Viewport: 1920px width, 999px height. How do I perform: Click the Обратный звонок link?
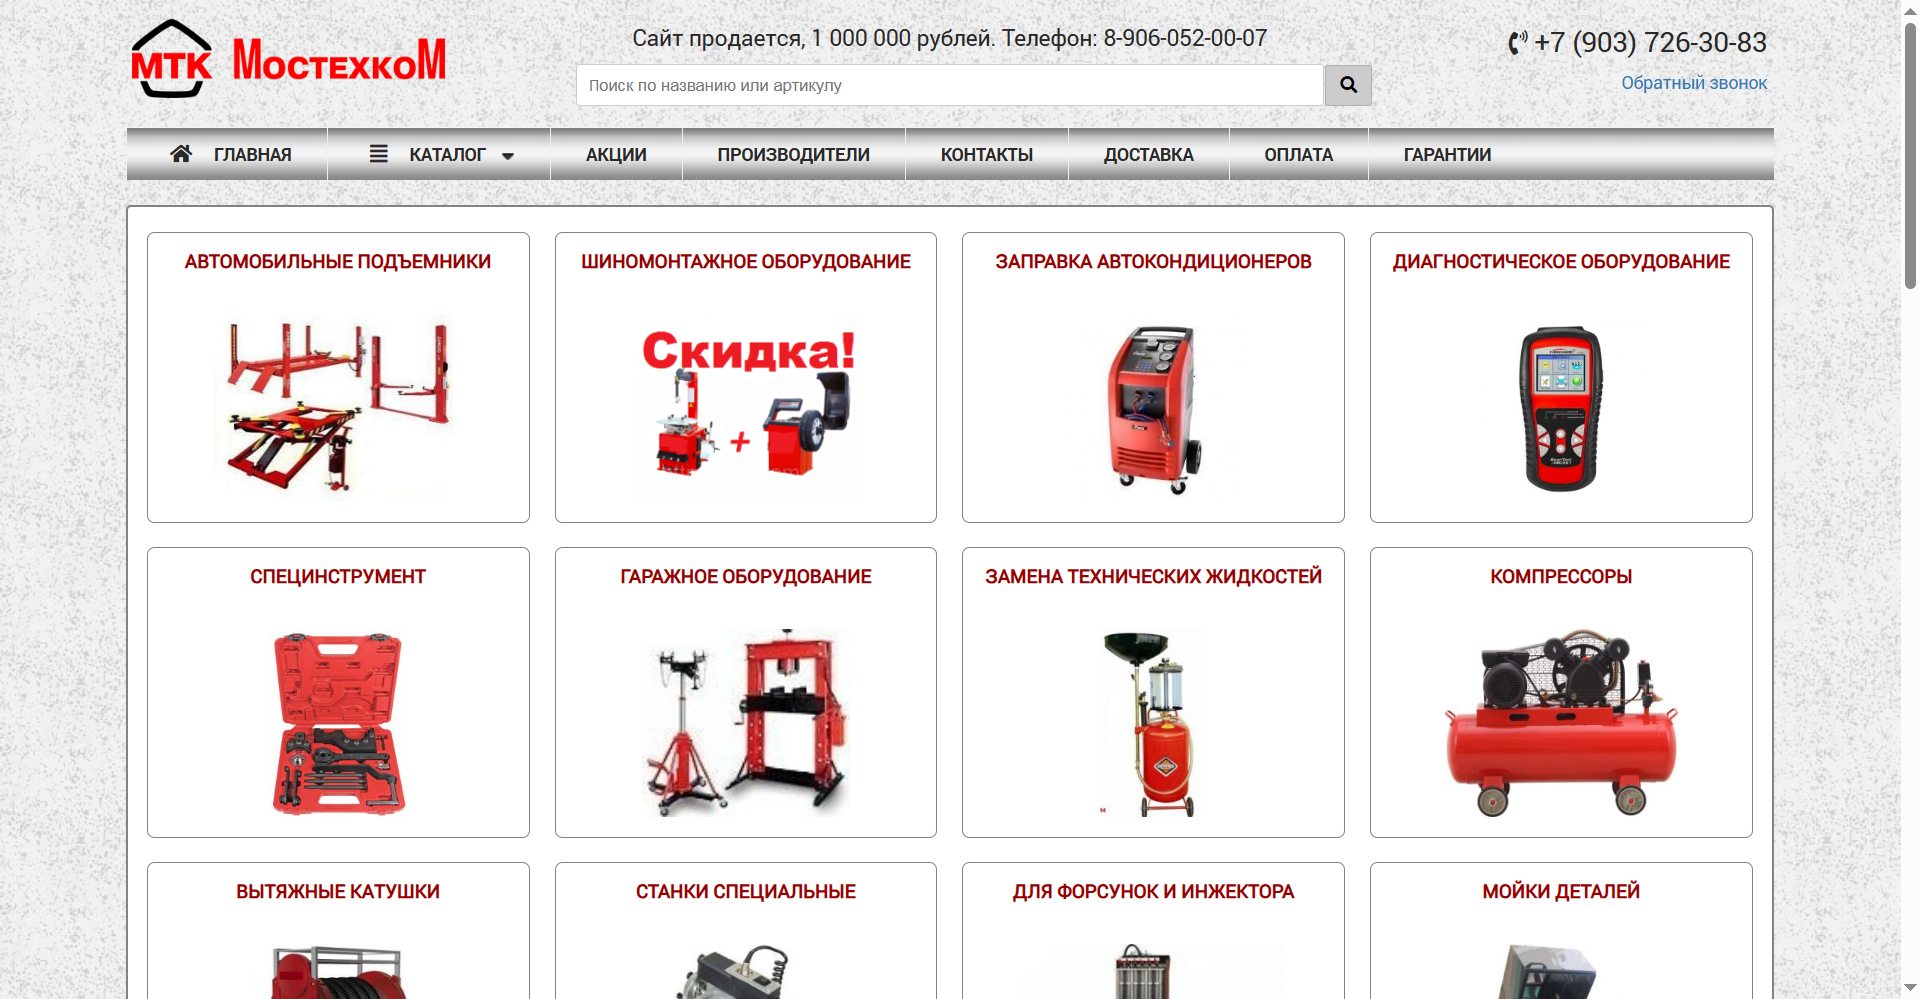click(x=1693, y=83)
